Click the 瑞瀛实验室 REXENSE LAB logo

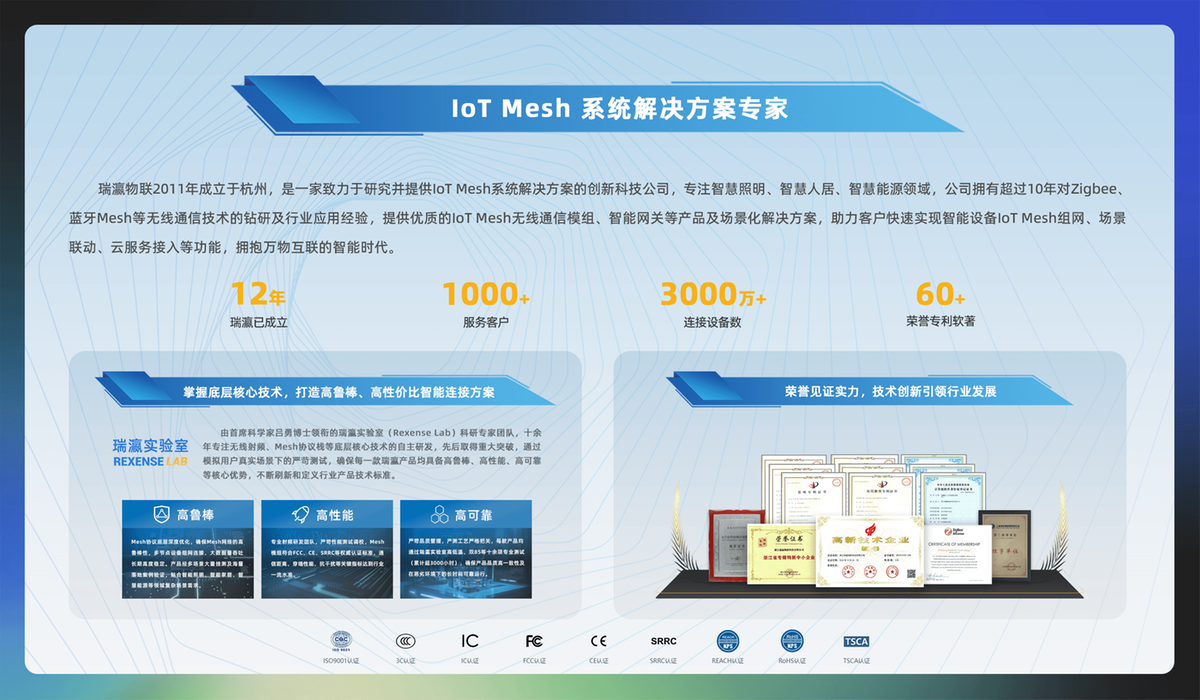pos(150,453)
